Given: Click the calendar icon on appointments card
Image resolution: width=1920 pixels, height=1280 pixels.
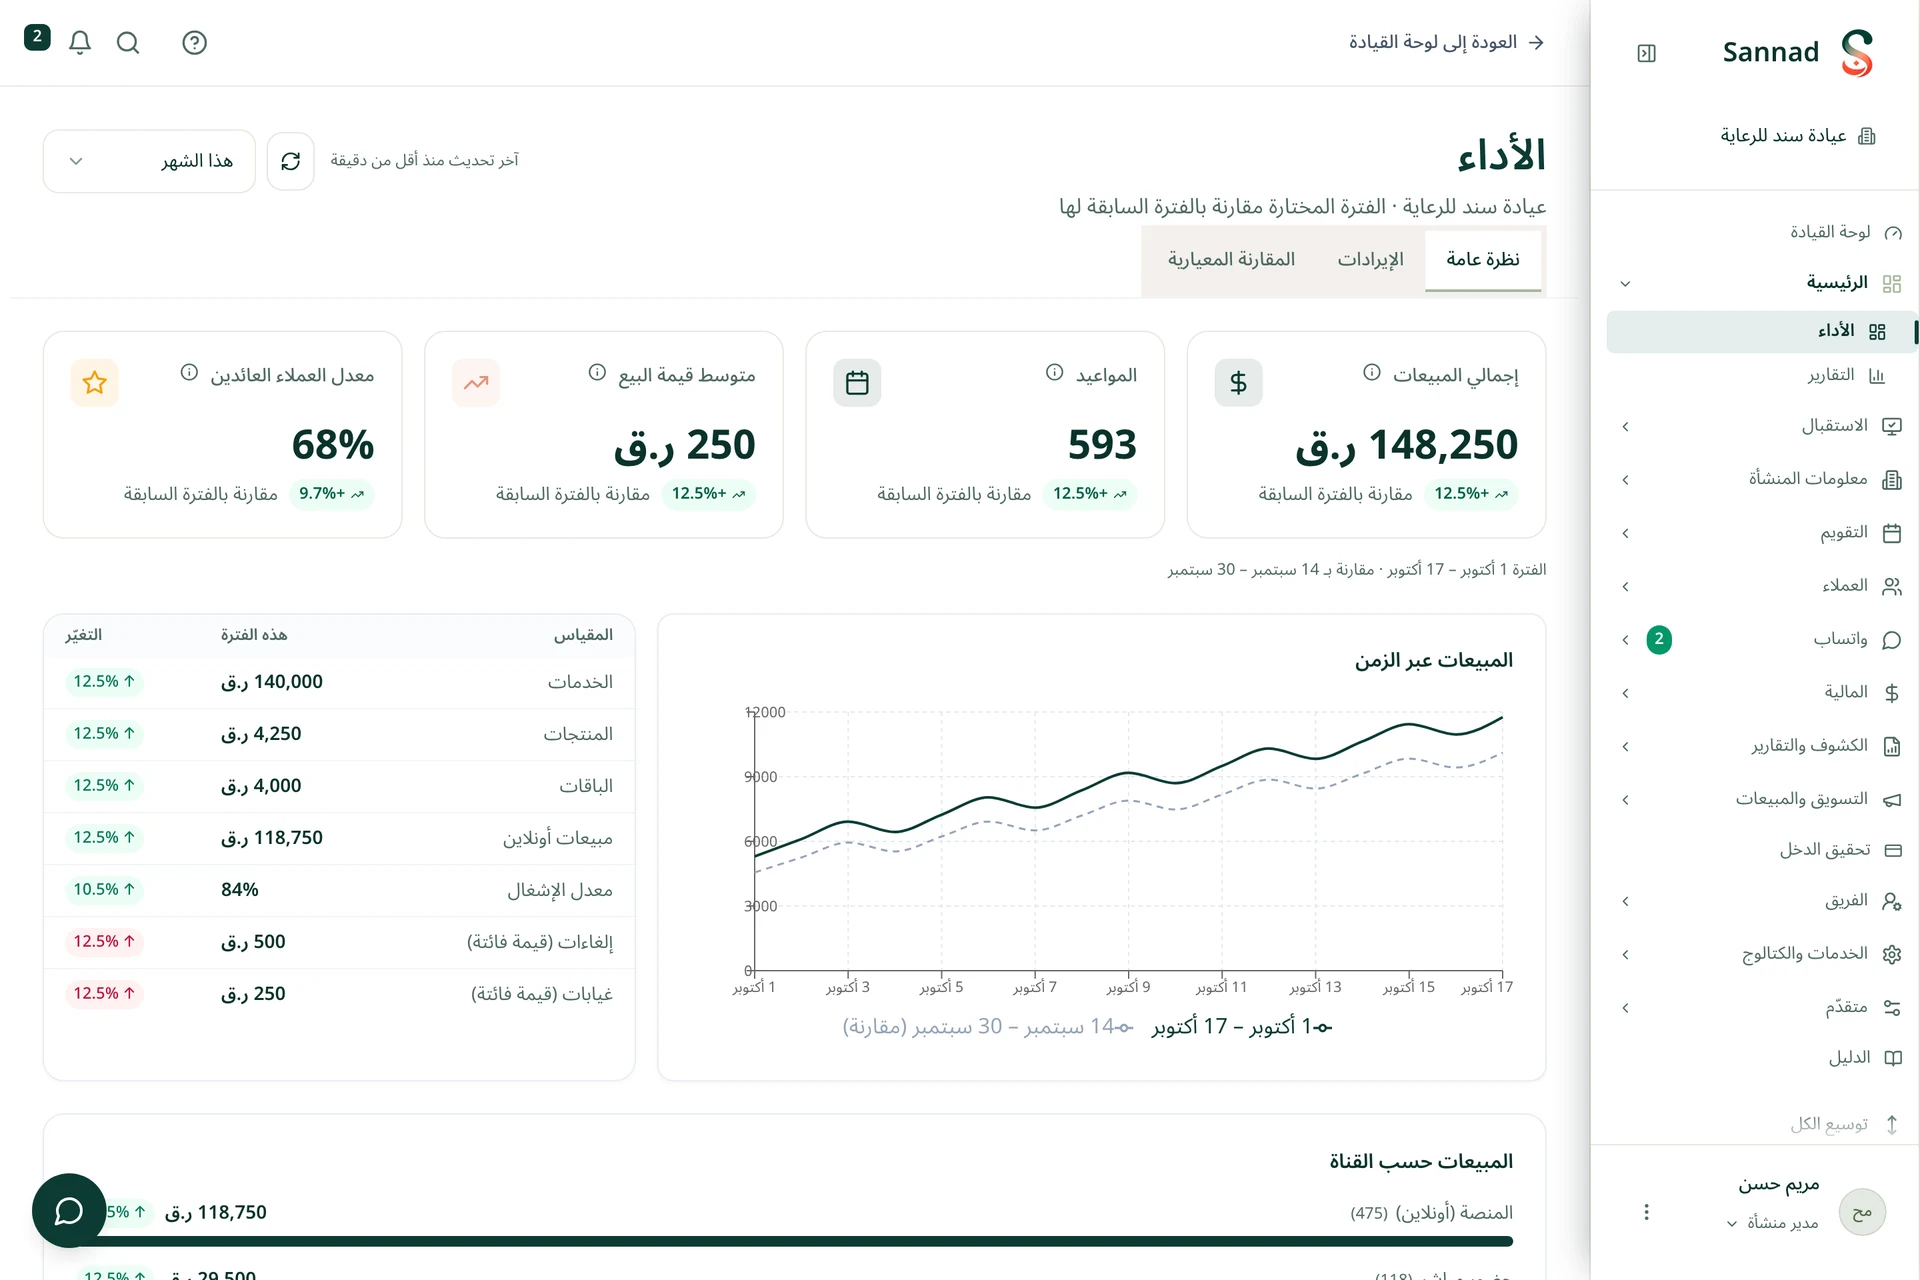Looking at the screenshot, I should (857, 382).
